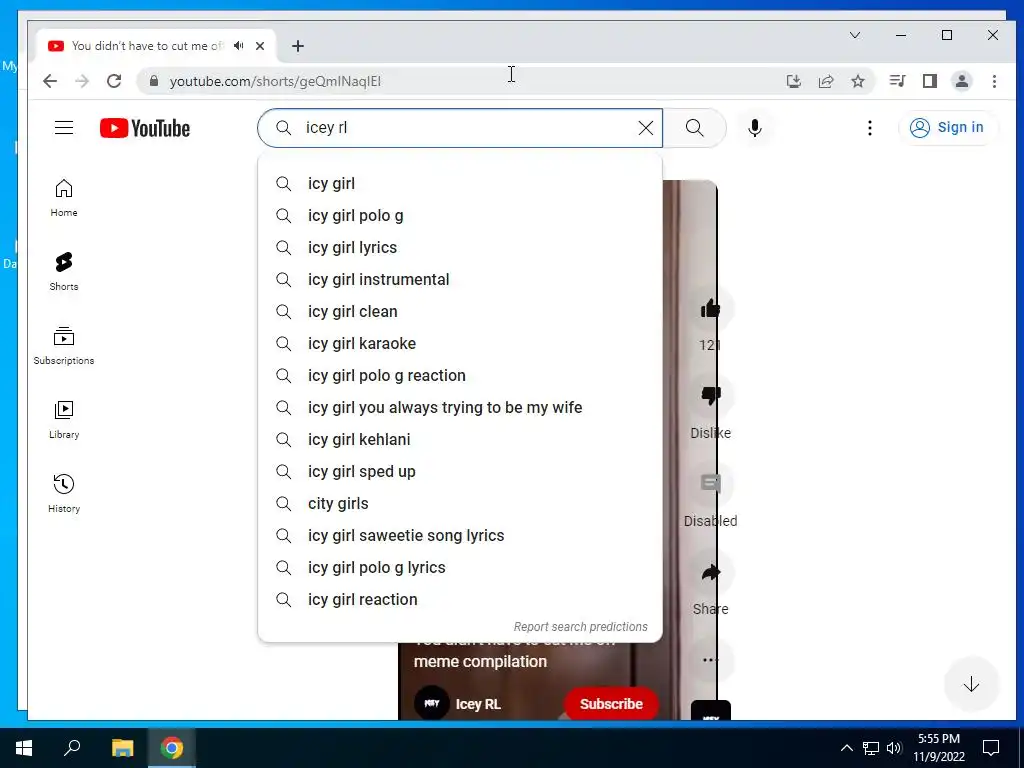Select suggestion 'icy girl clean'
This screenshot has width=1024, height=768.
(x=460, y=312)
